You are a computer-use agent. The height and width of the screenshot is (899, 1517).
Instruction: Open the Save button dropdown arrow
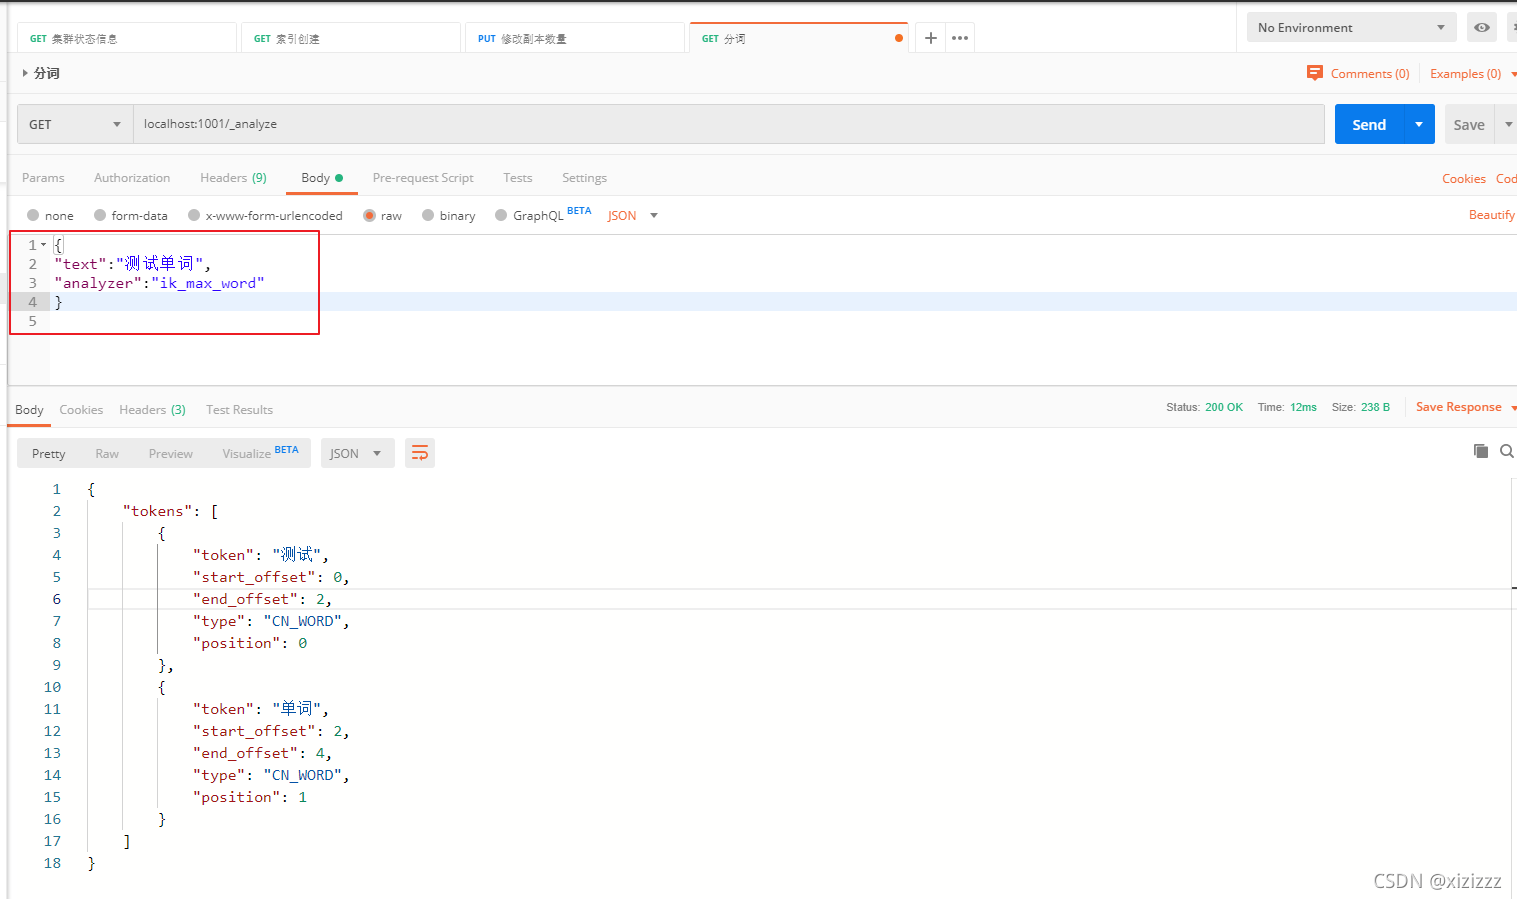1508,124
